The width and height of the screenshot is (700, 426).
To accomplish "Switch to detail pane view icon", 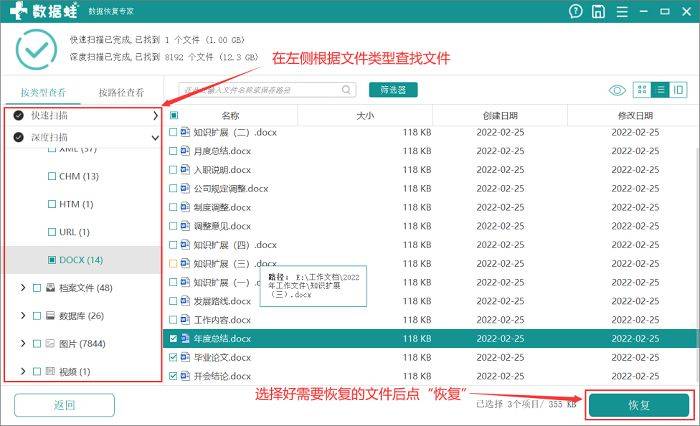I will point(678,90).
